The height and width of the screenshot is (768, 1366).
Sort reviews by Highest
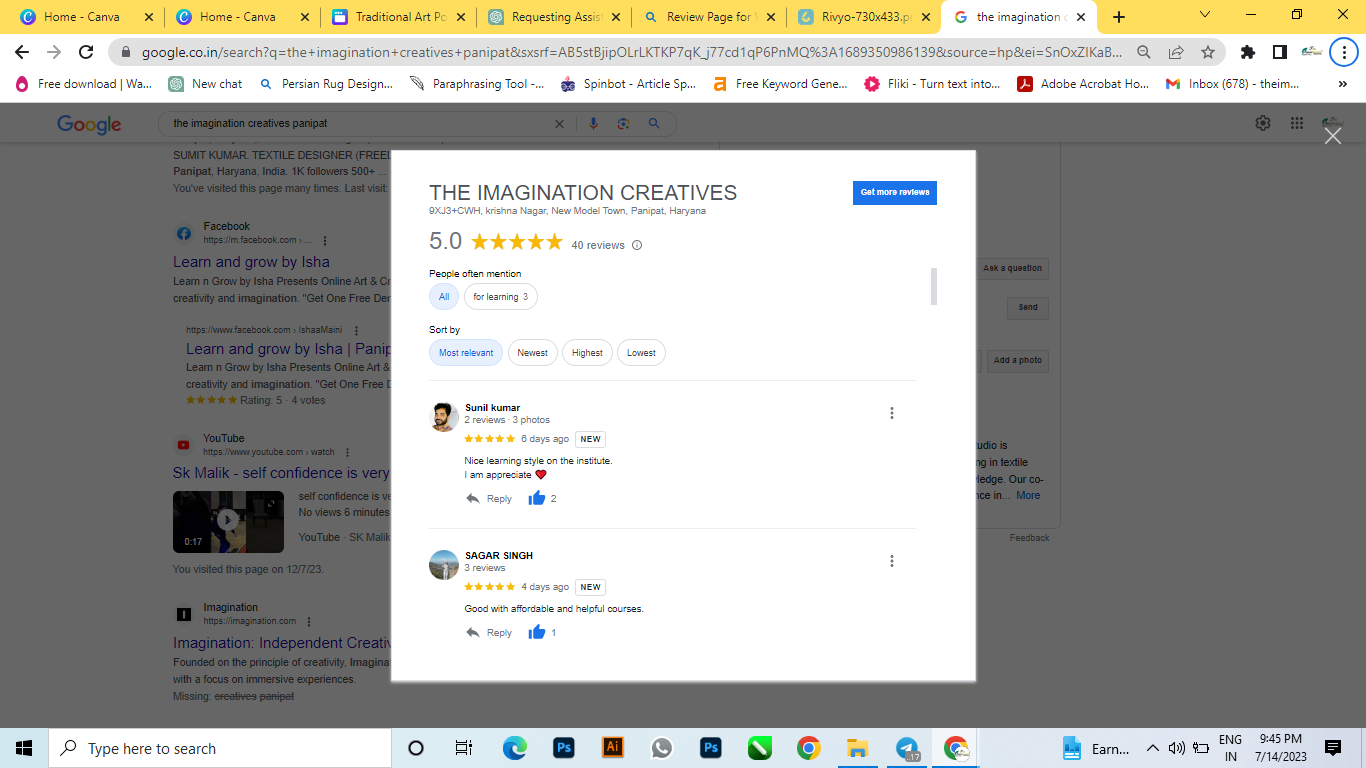588,353
